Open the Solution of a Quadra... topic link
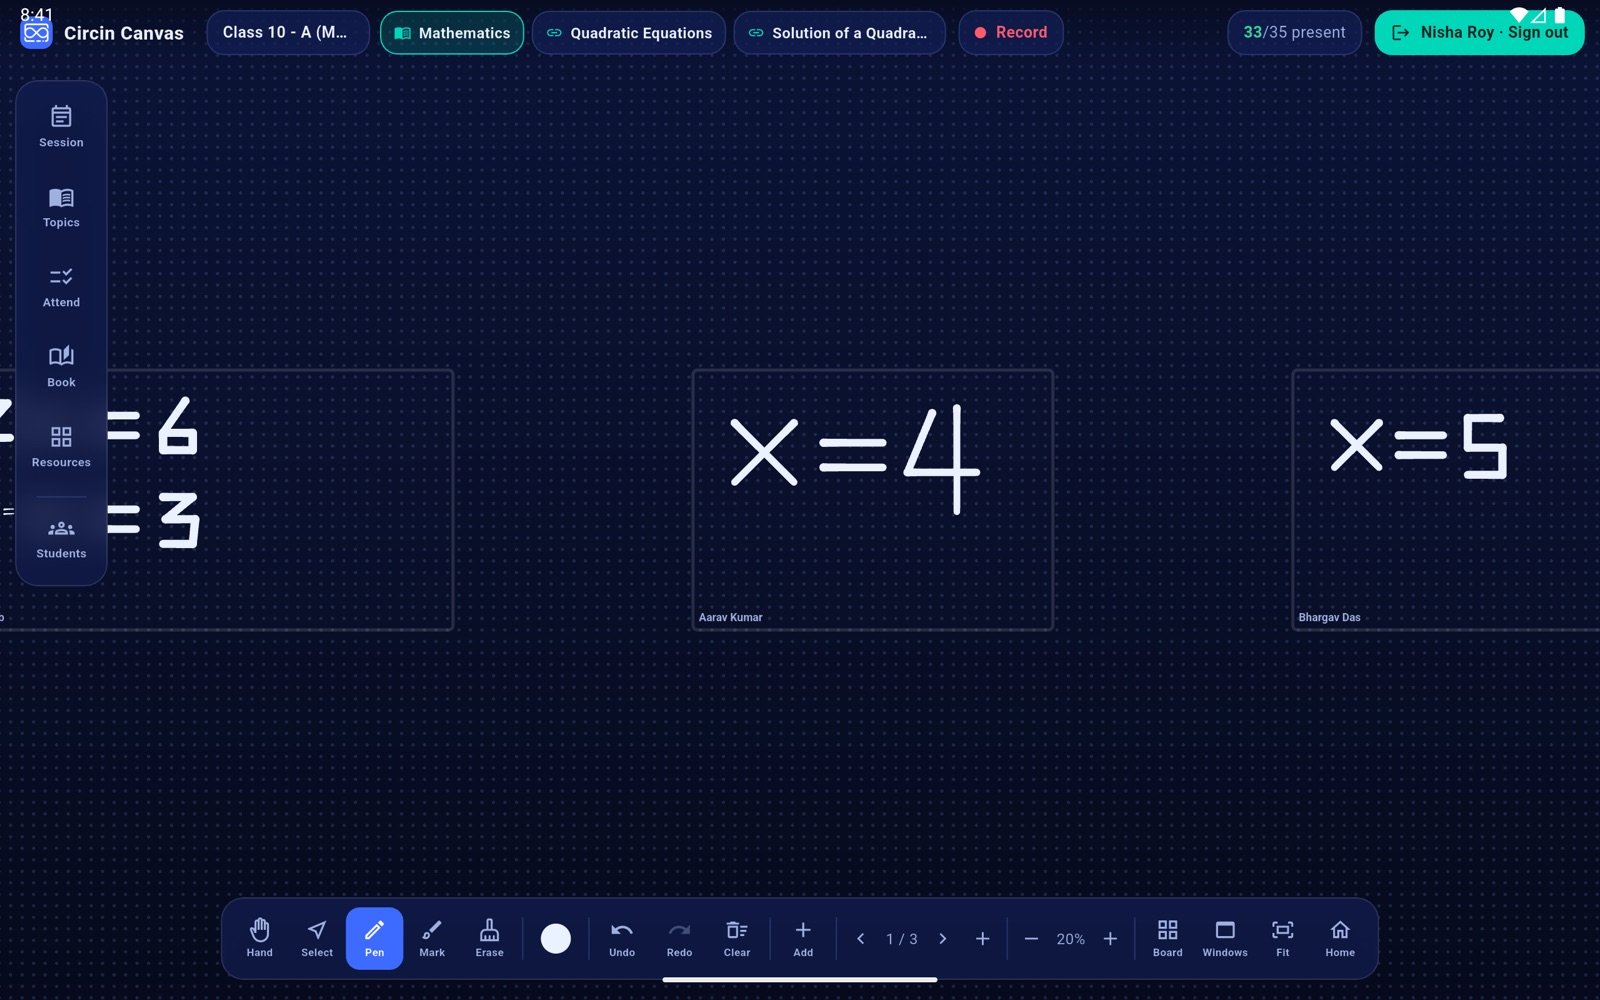Screen dimensions: 1600x1000 (839, 32)
